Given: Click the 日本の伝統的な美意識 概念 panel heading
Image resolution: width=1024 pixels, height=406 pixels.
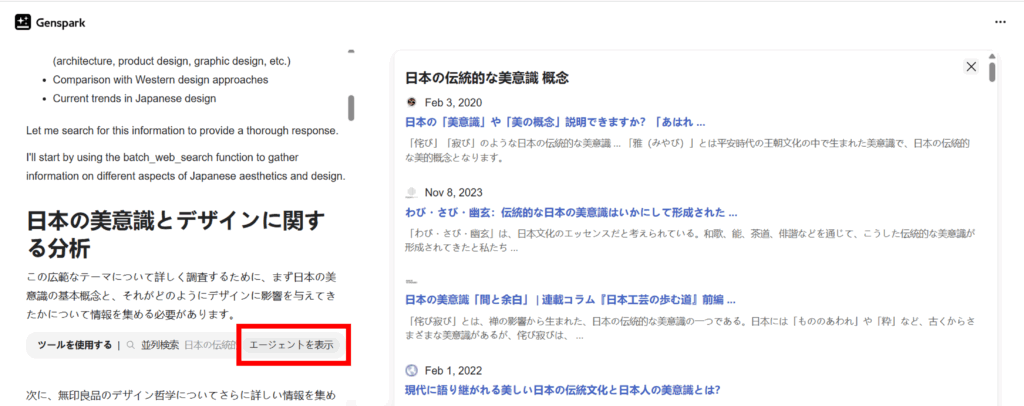Looking at the screenshot, I should tap(487, 77).
